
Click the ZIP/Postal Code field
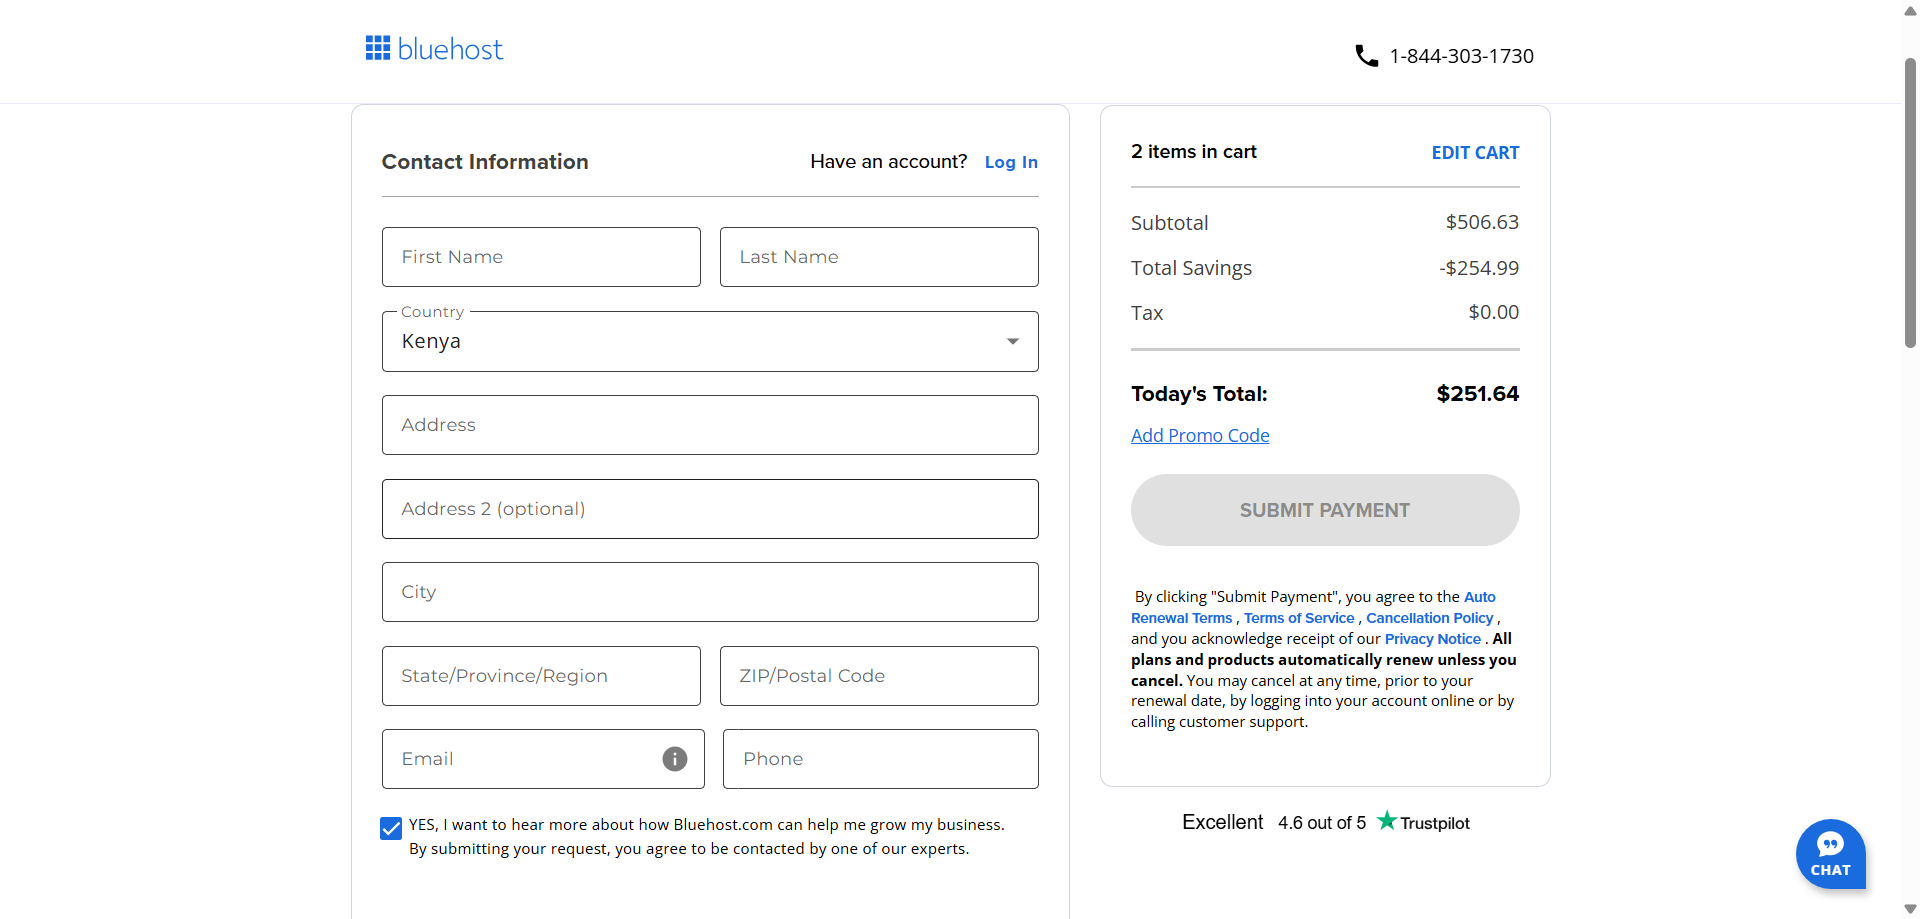879,676
